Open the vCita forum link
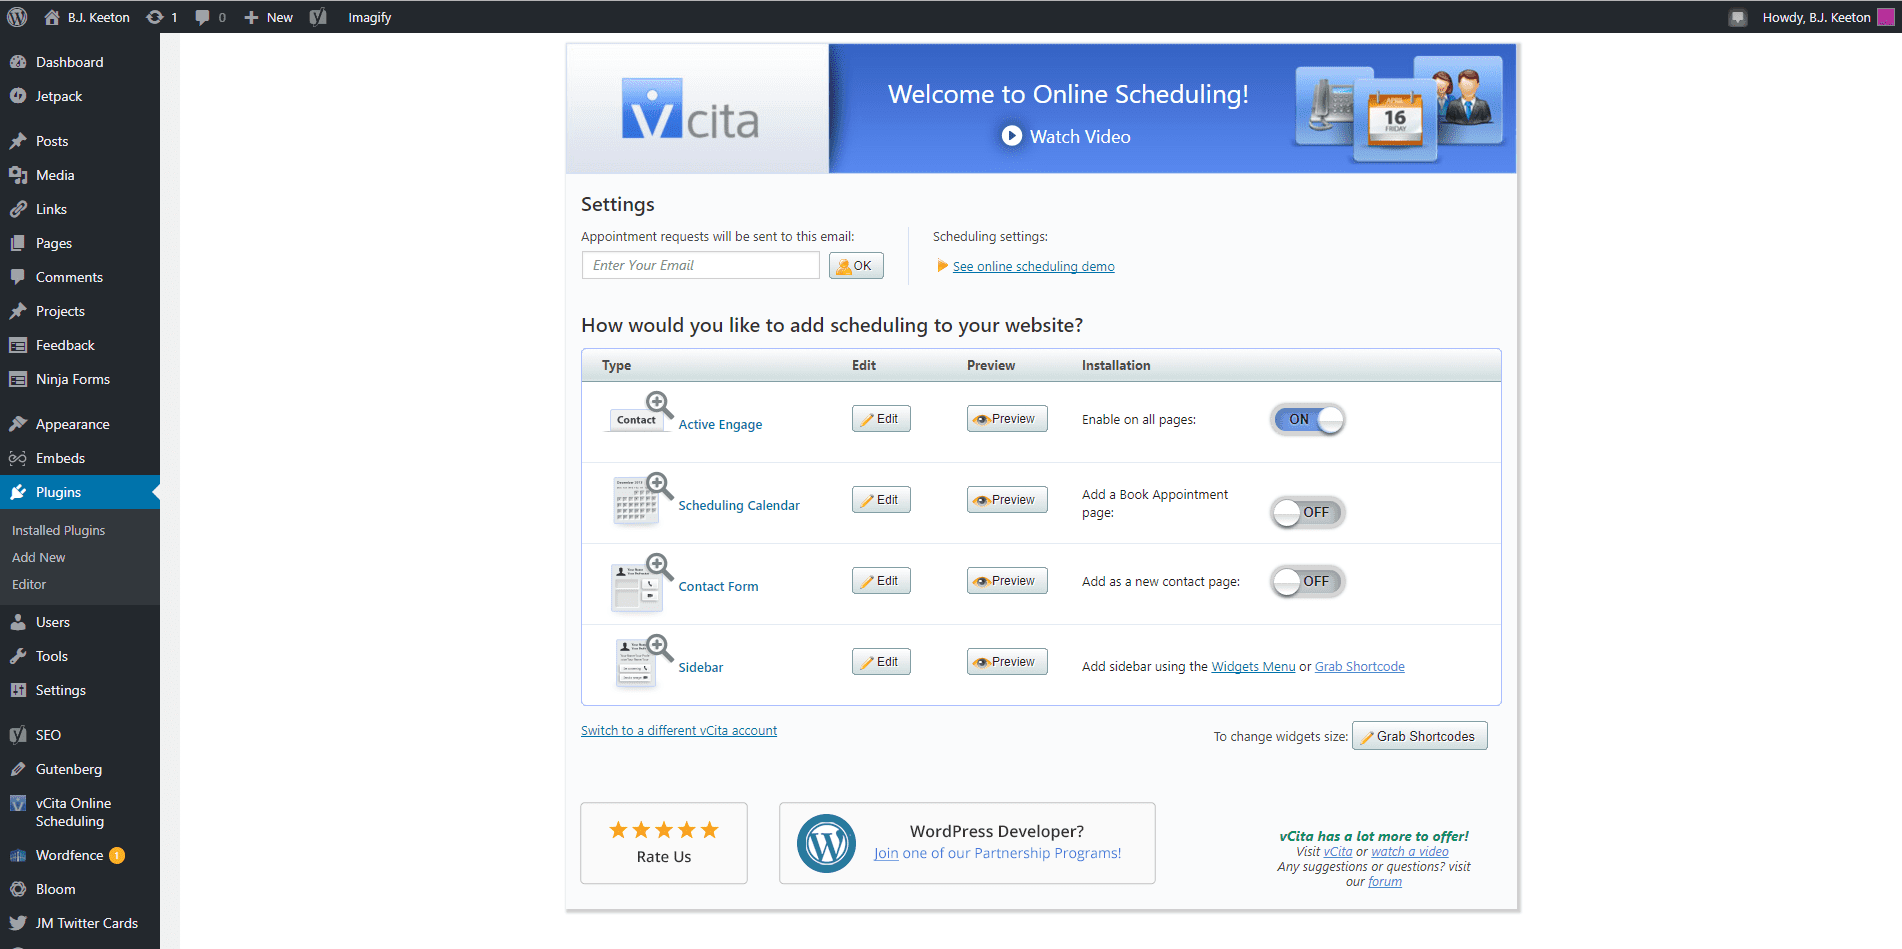 pyautogui.click(x=1385, y=882)
